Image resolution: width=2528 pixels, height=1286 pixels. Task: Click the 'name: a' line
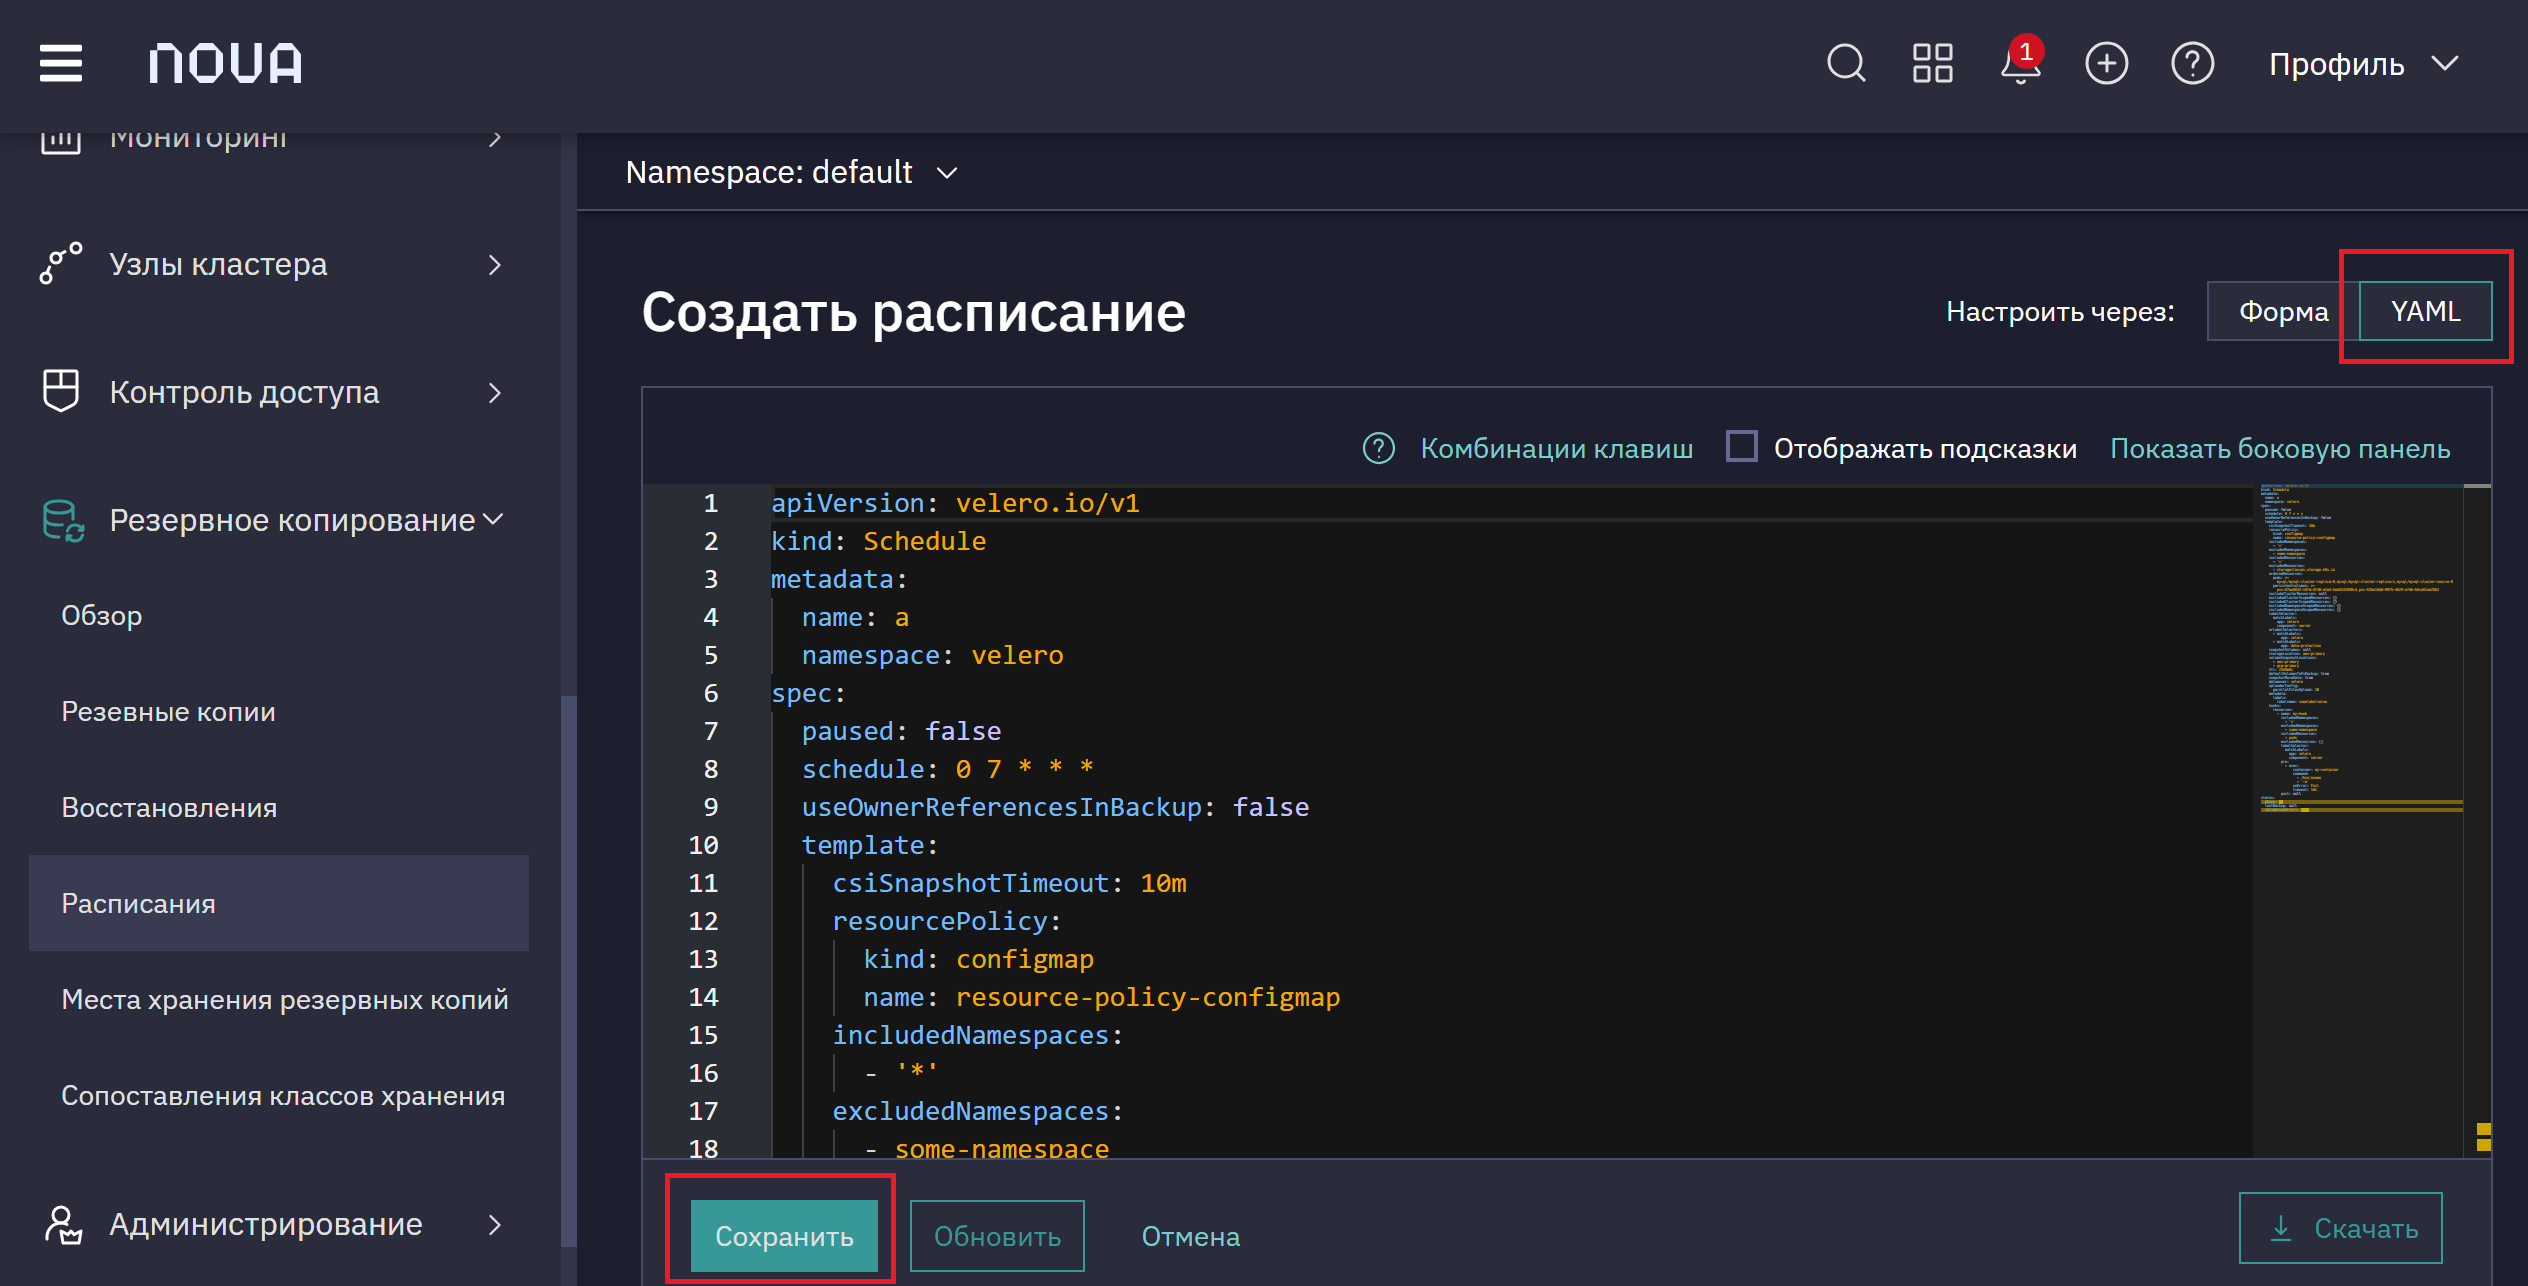855,617
